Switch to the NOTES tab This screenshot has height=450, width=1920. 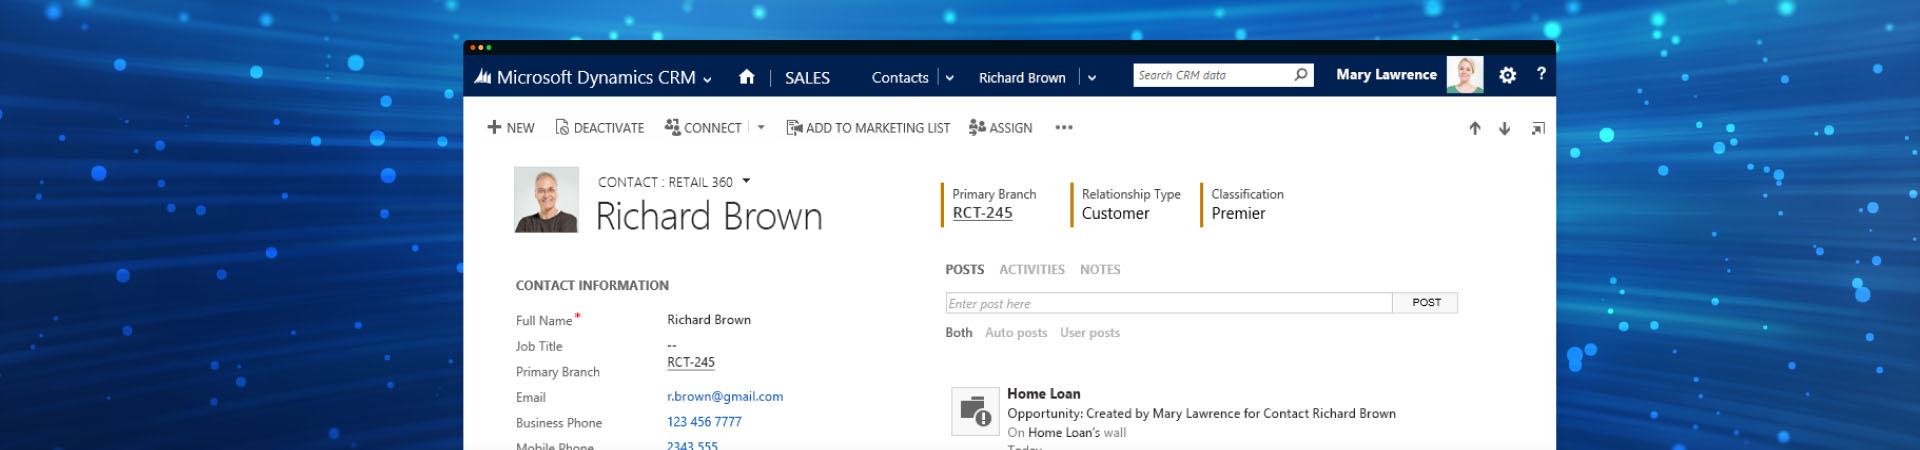pyautogui.click(x=1100, y=270)
